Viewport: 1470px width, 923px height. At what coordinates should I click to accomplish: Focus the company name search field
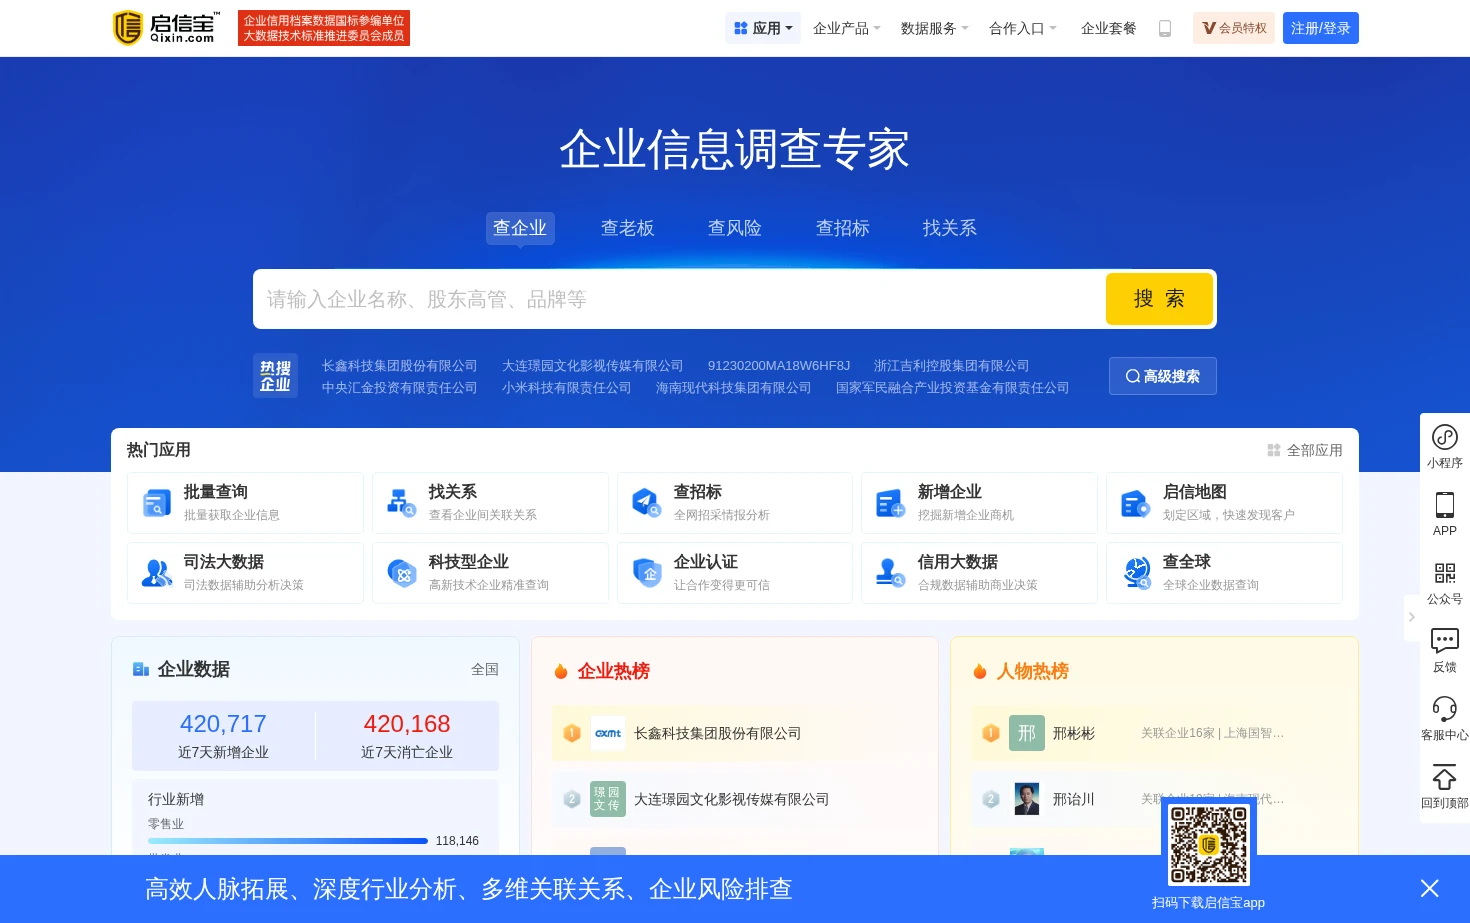click(680, 299)
